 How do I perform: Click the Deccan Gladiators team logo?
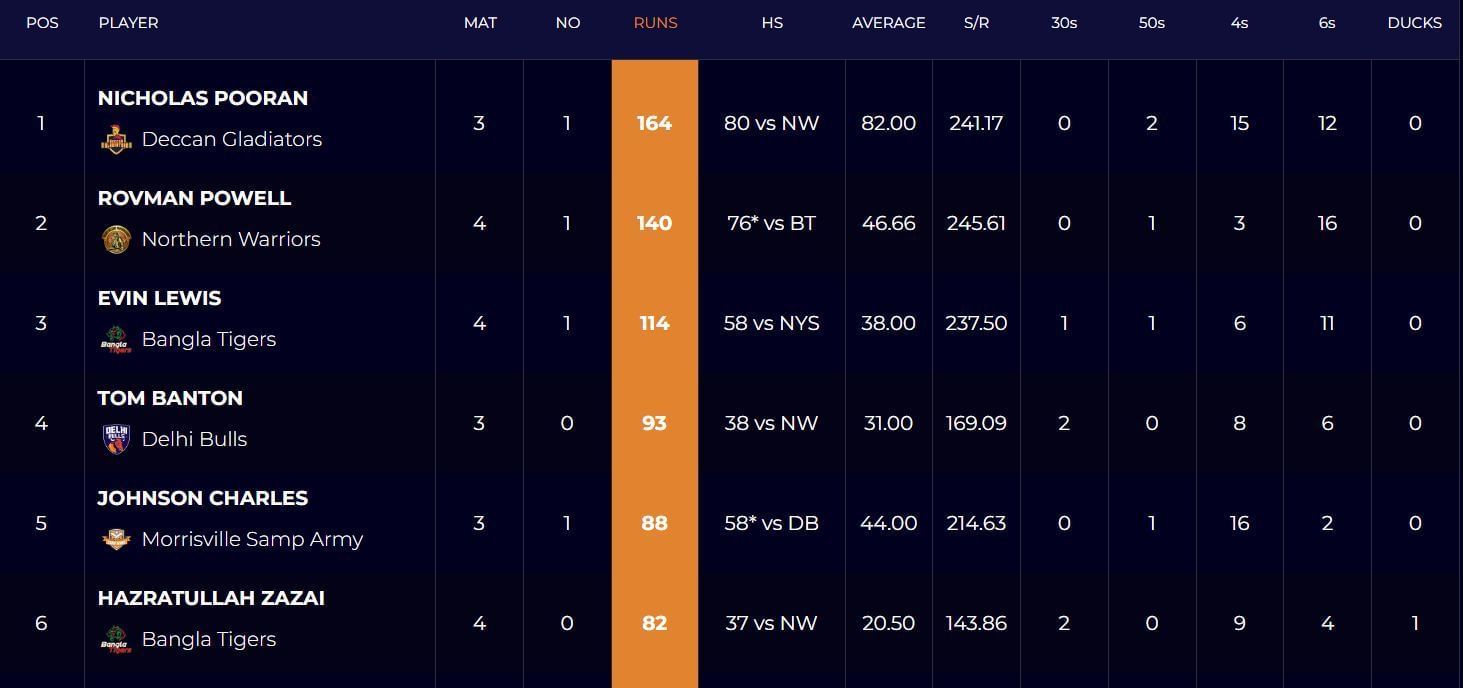pyautogui.click(x=116, y=139)
